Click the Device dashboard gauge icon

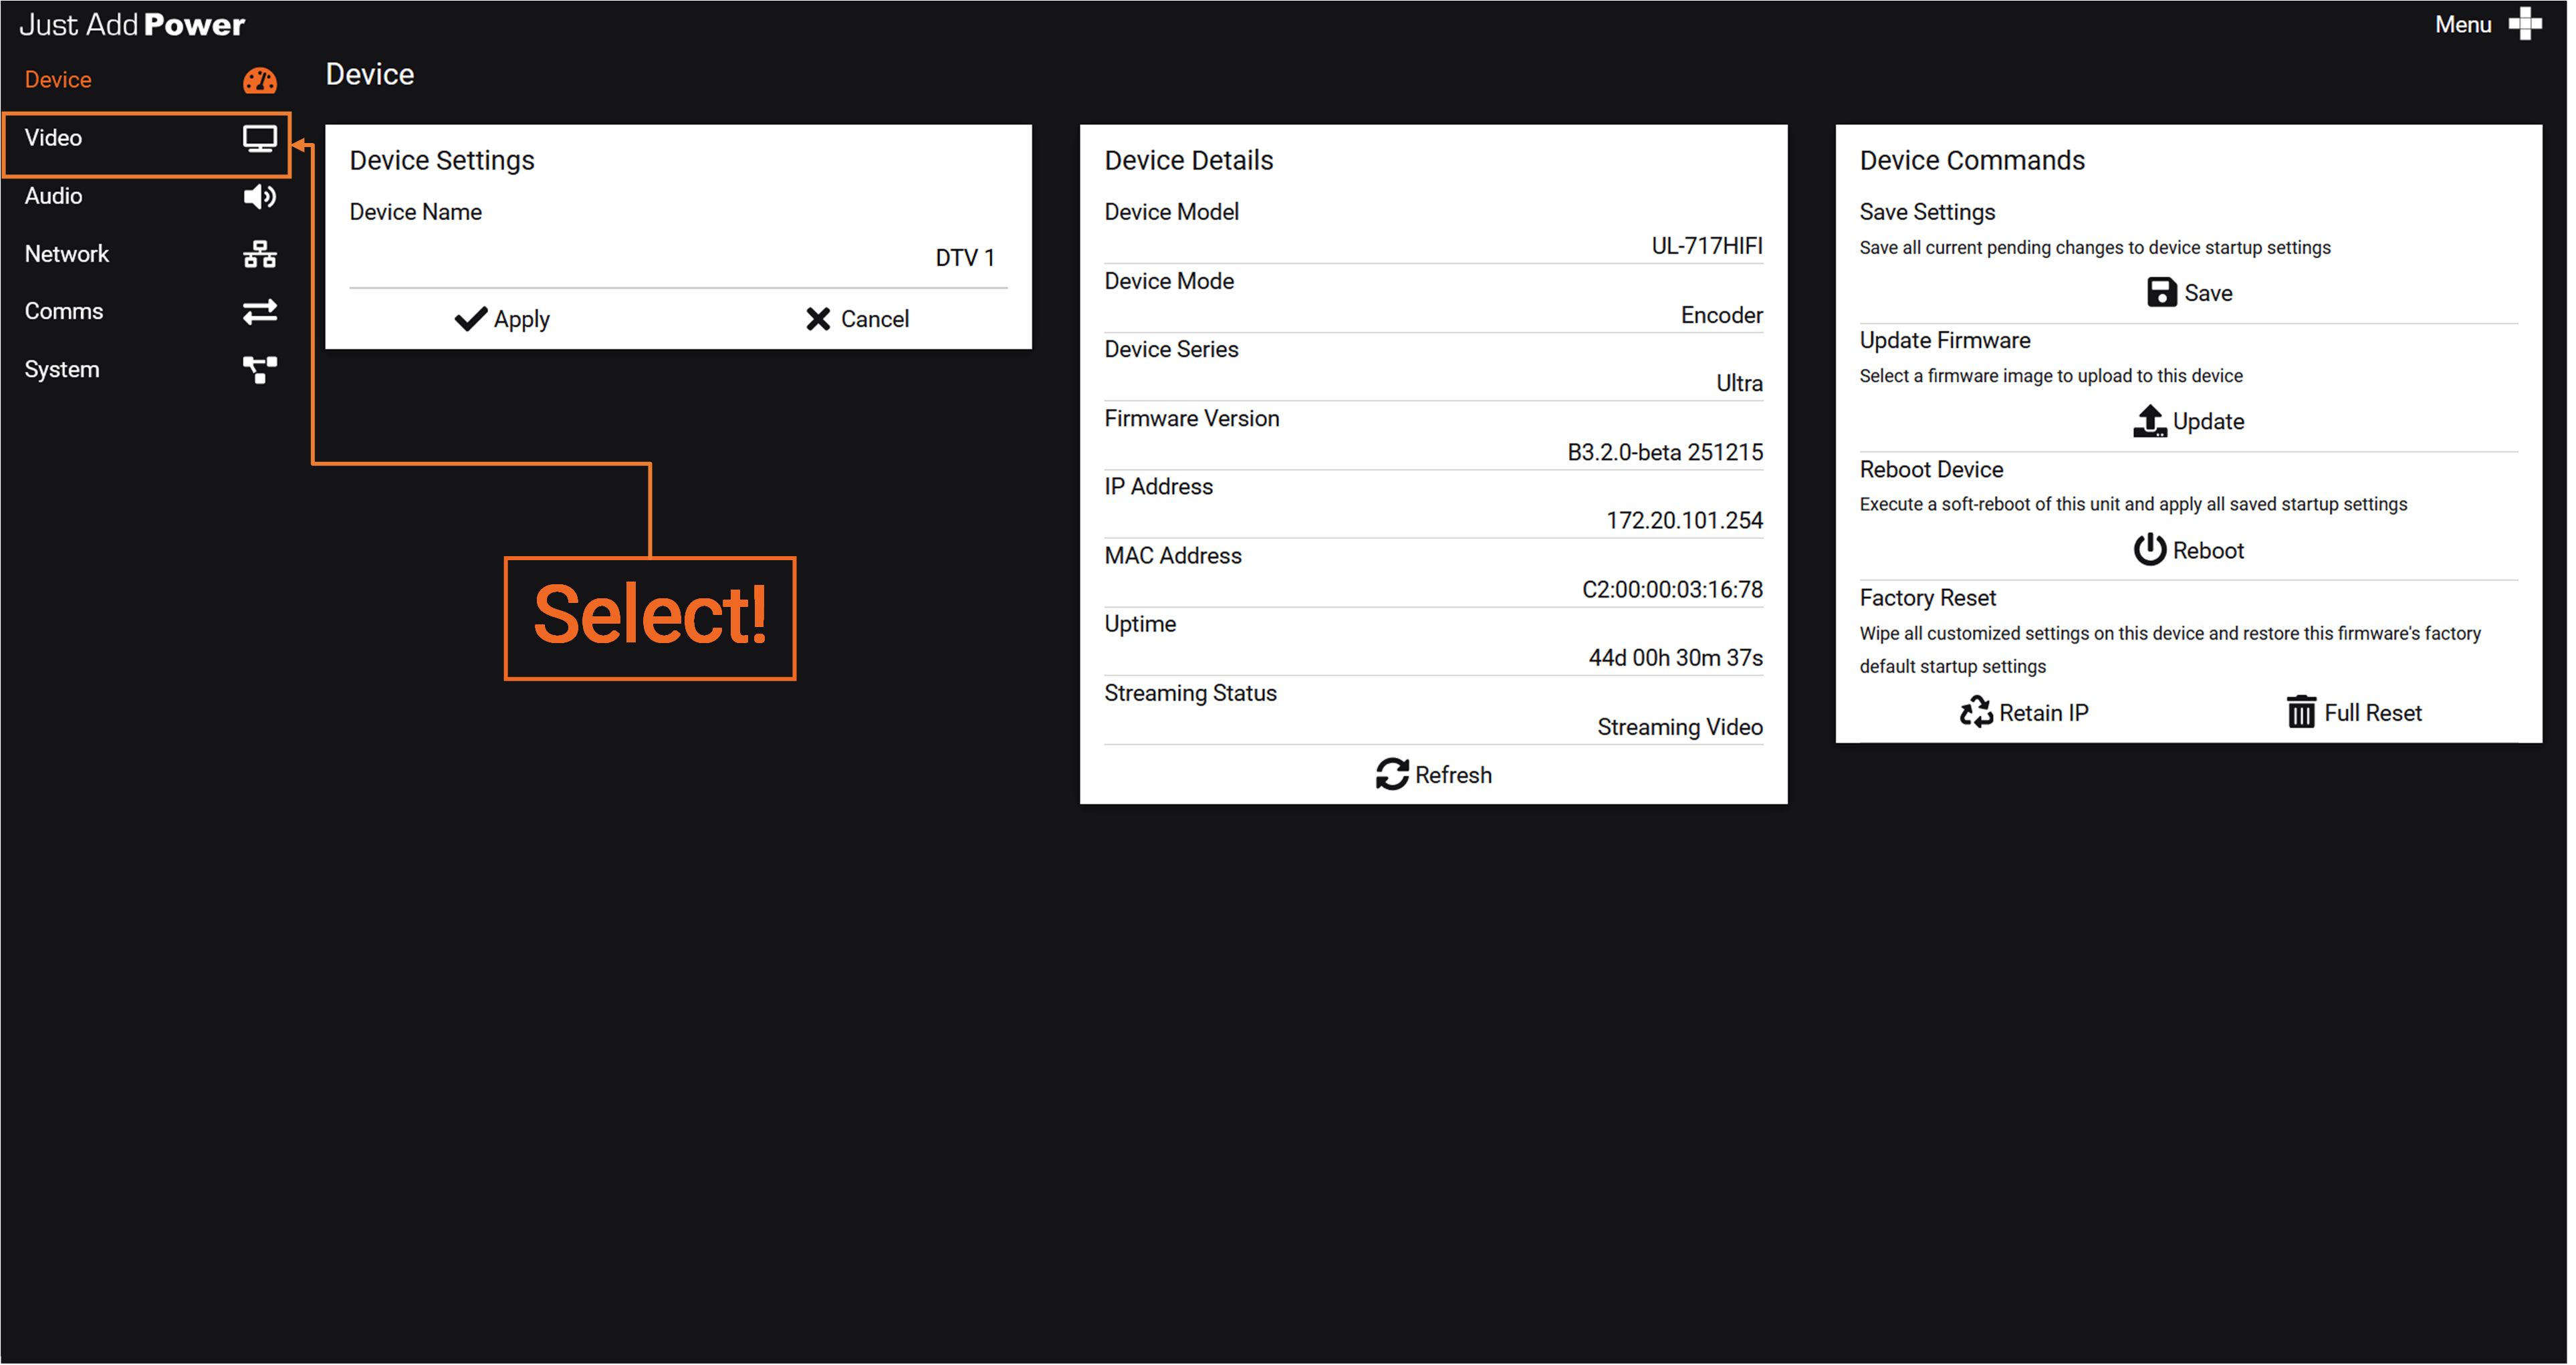pos(260,80)
